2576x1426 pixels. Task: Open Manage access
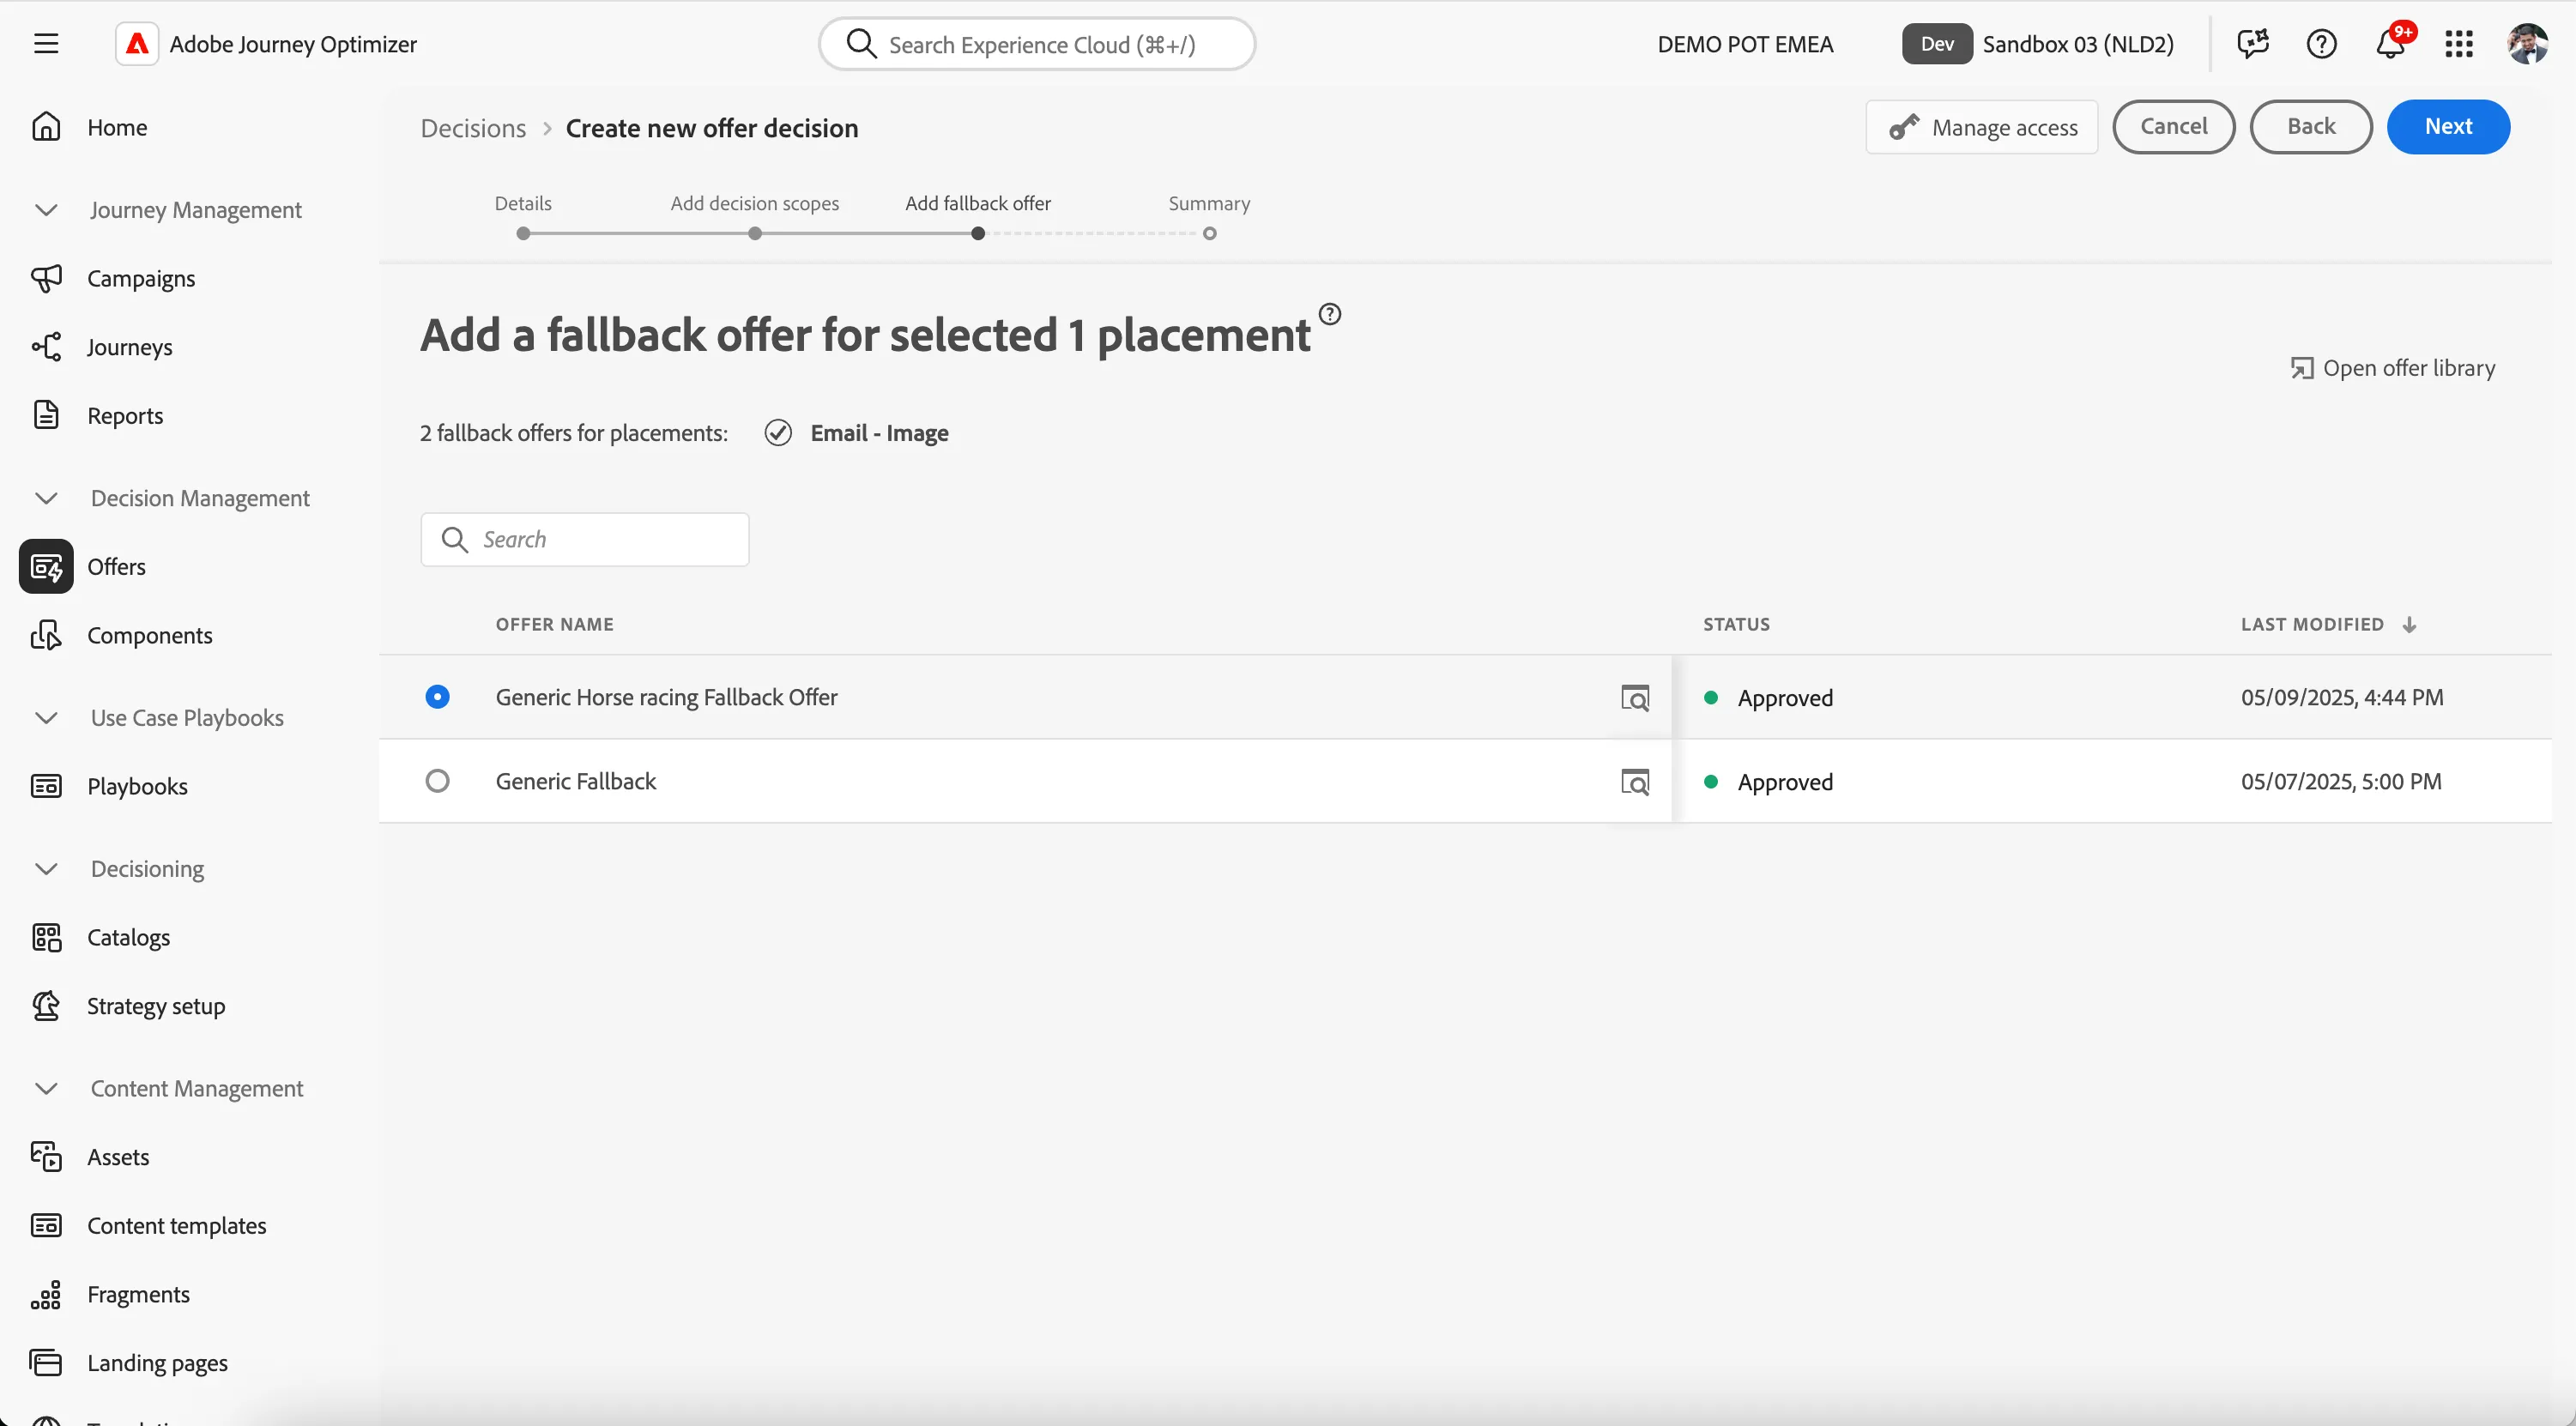tap(1982, 127)
